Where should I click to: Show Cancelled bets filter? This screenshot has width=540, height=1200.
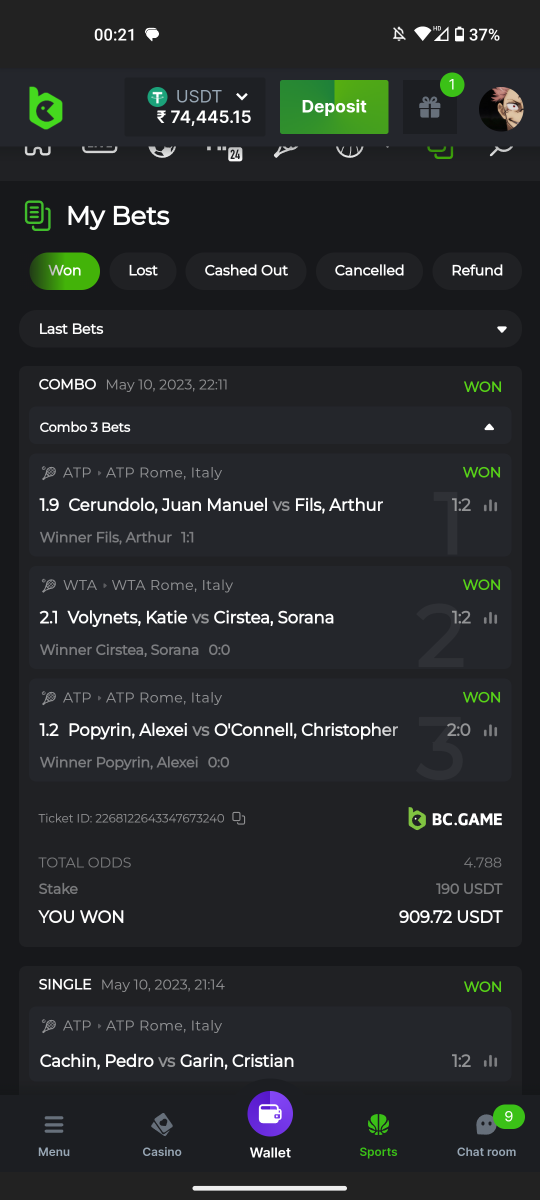tap(369, 271)
